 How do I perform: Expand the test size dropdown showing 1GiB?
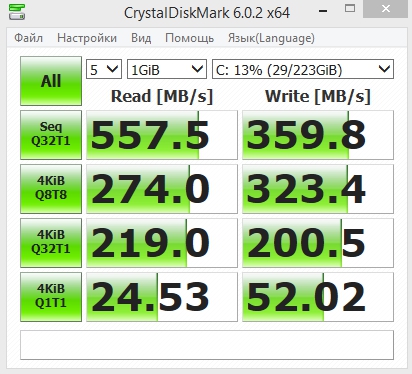click(x=167, y=69)
